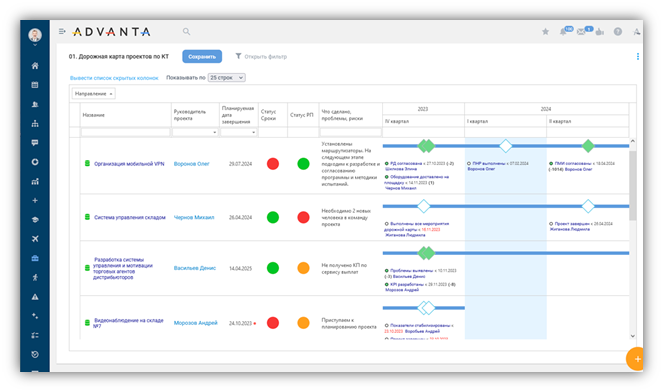
Task: Toggle the sidebar menu hamburger icon
Action: point(62,31)
